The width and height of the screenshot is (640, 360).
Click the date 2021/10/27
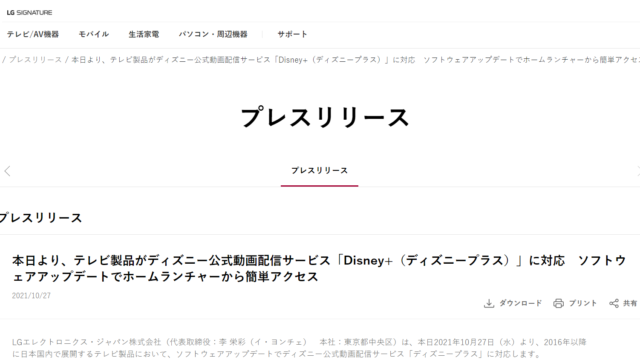pyautogui.click(x=31, y=296)
